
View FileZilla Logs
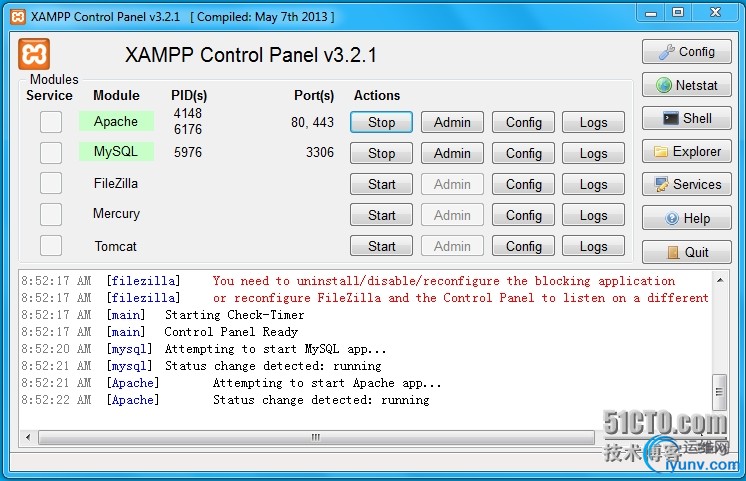[593, 184]
